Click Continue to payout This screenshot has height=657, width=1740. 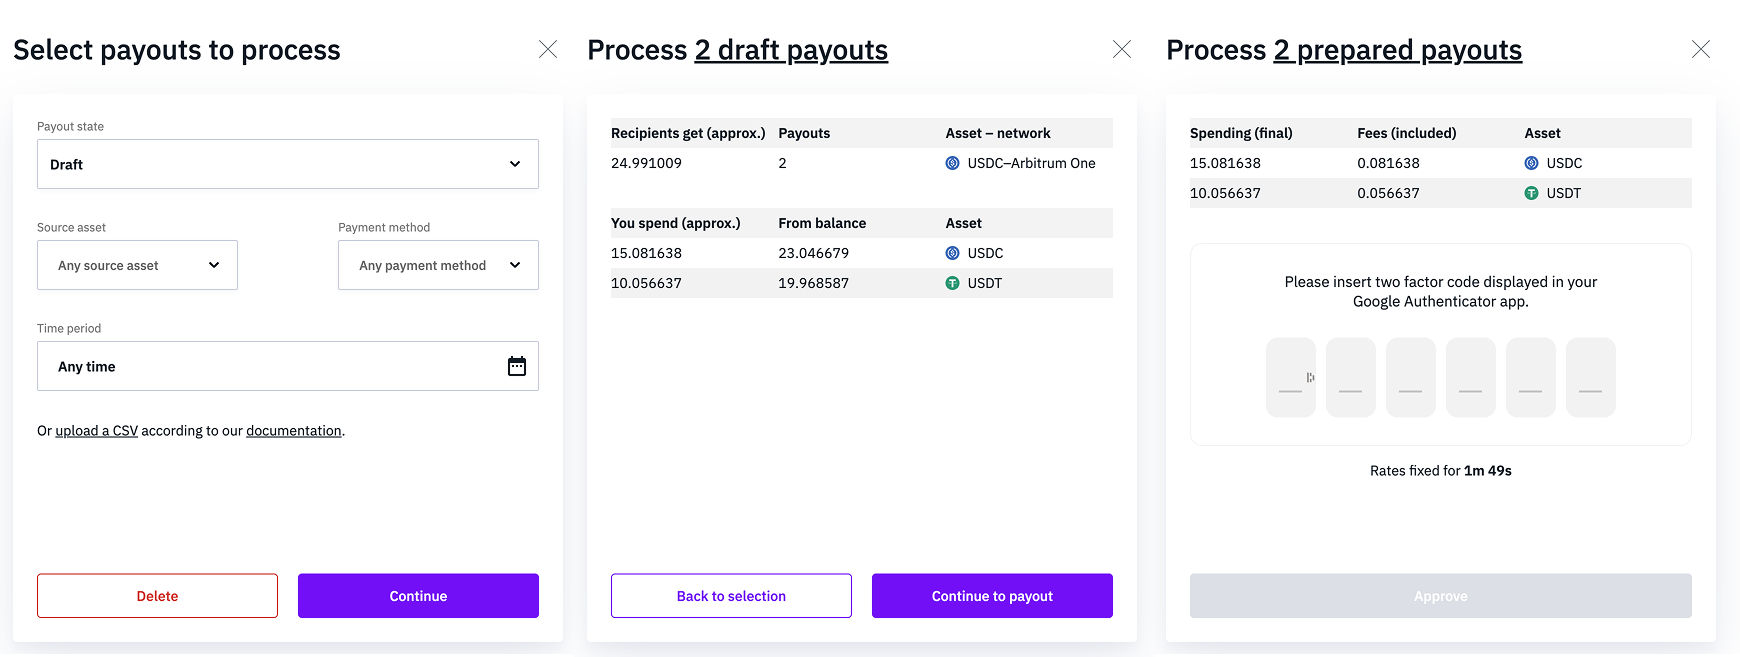pos(992,596)
